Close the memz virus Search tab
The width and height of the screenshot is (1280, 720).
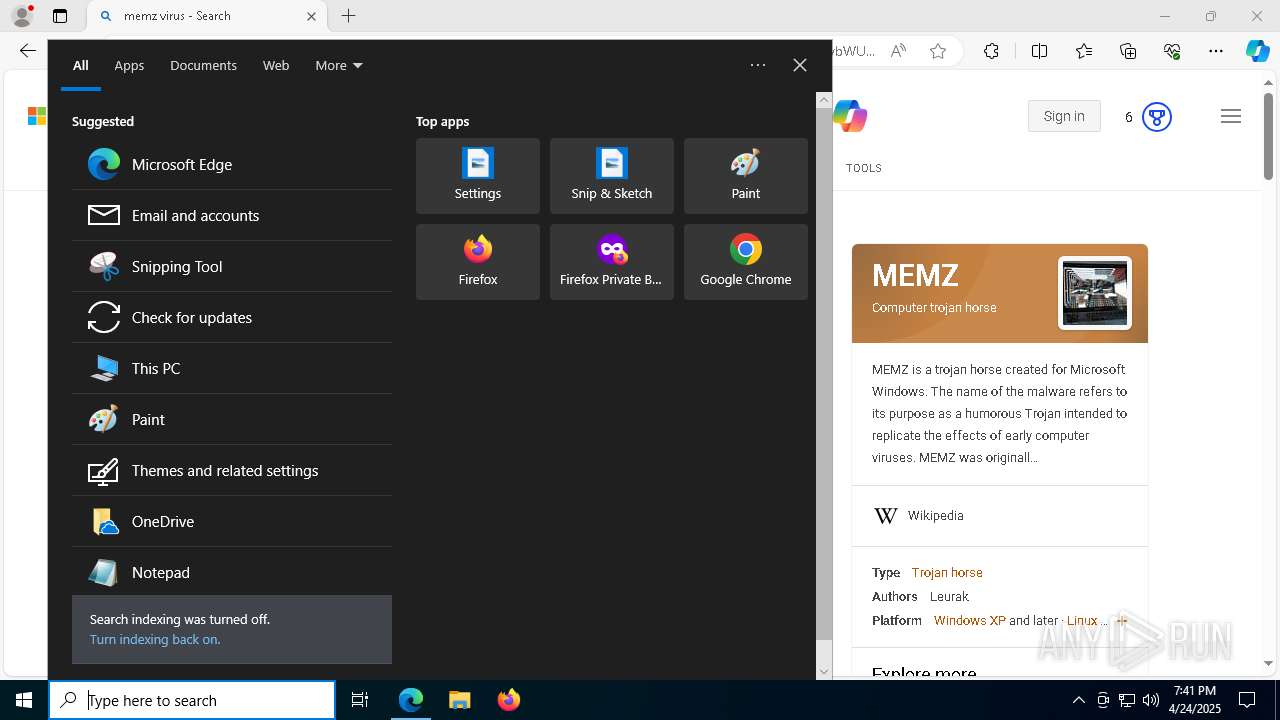[311, 16]
